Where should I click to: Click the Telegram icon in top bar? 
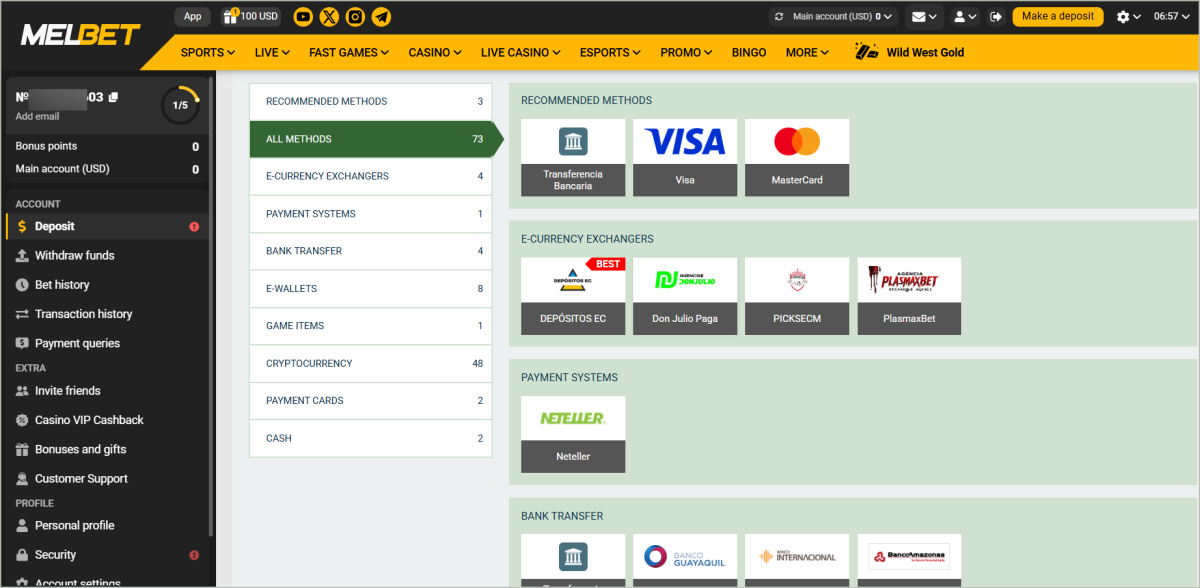pos(381,17)
